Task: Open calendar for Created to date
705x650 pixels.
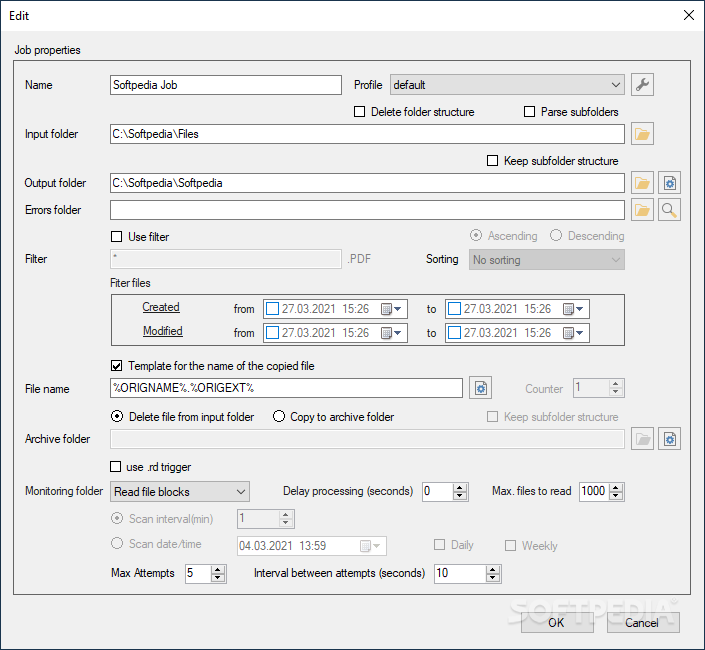Action: click(573, 309)
